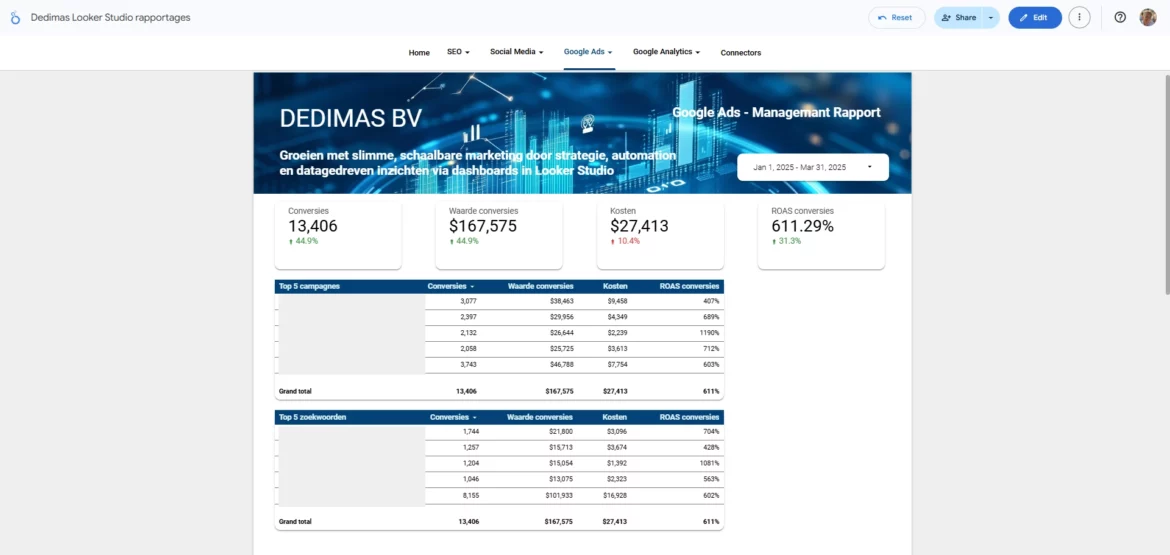Image resolution: width=1170 pixels, height=555 pixels.
Task: Select campaign conversions cell 2,058
Action: point(468,348)
